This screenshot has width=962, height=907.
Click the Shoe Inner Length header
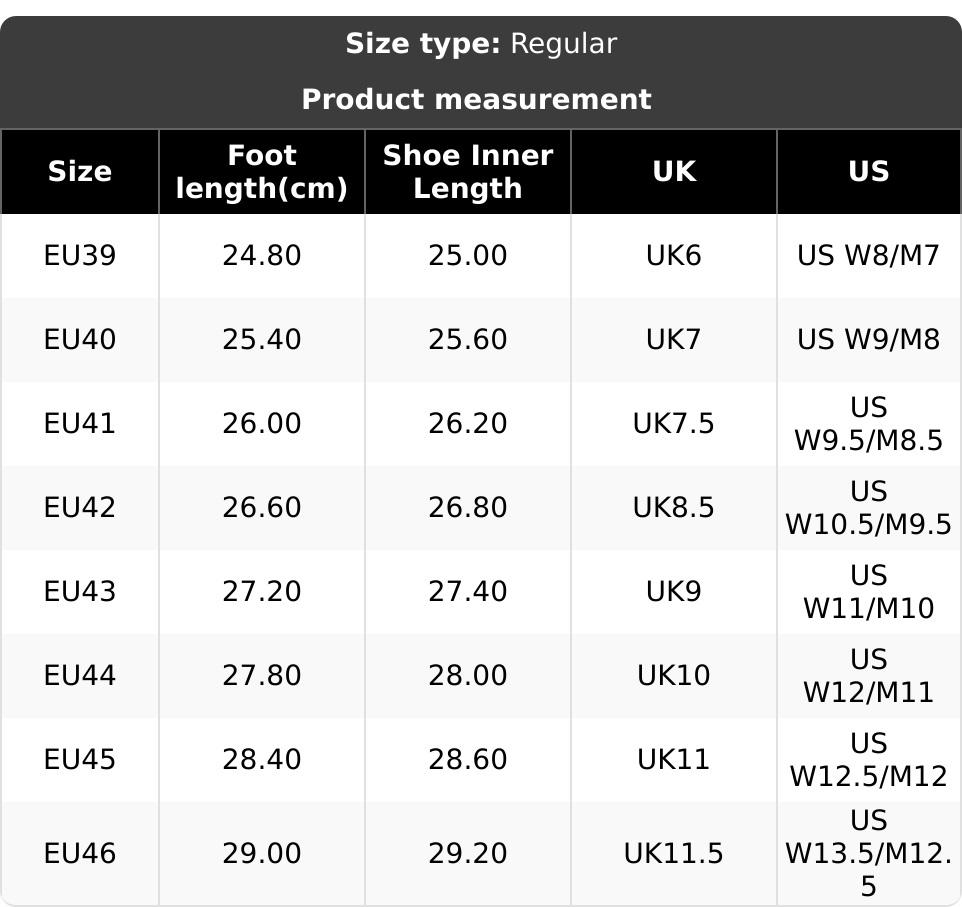point(467,172)
